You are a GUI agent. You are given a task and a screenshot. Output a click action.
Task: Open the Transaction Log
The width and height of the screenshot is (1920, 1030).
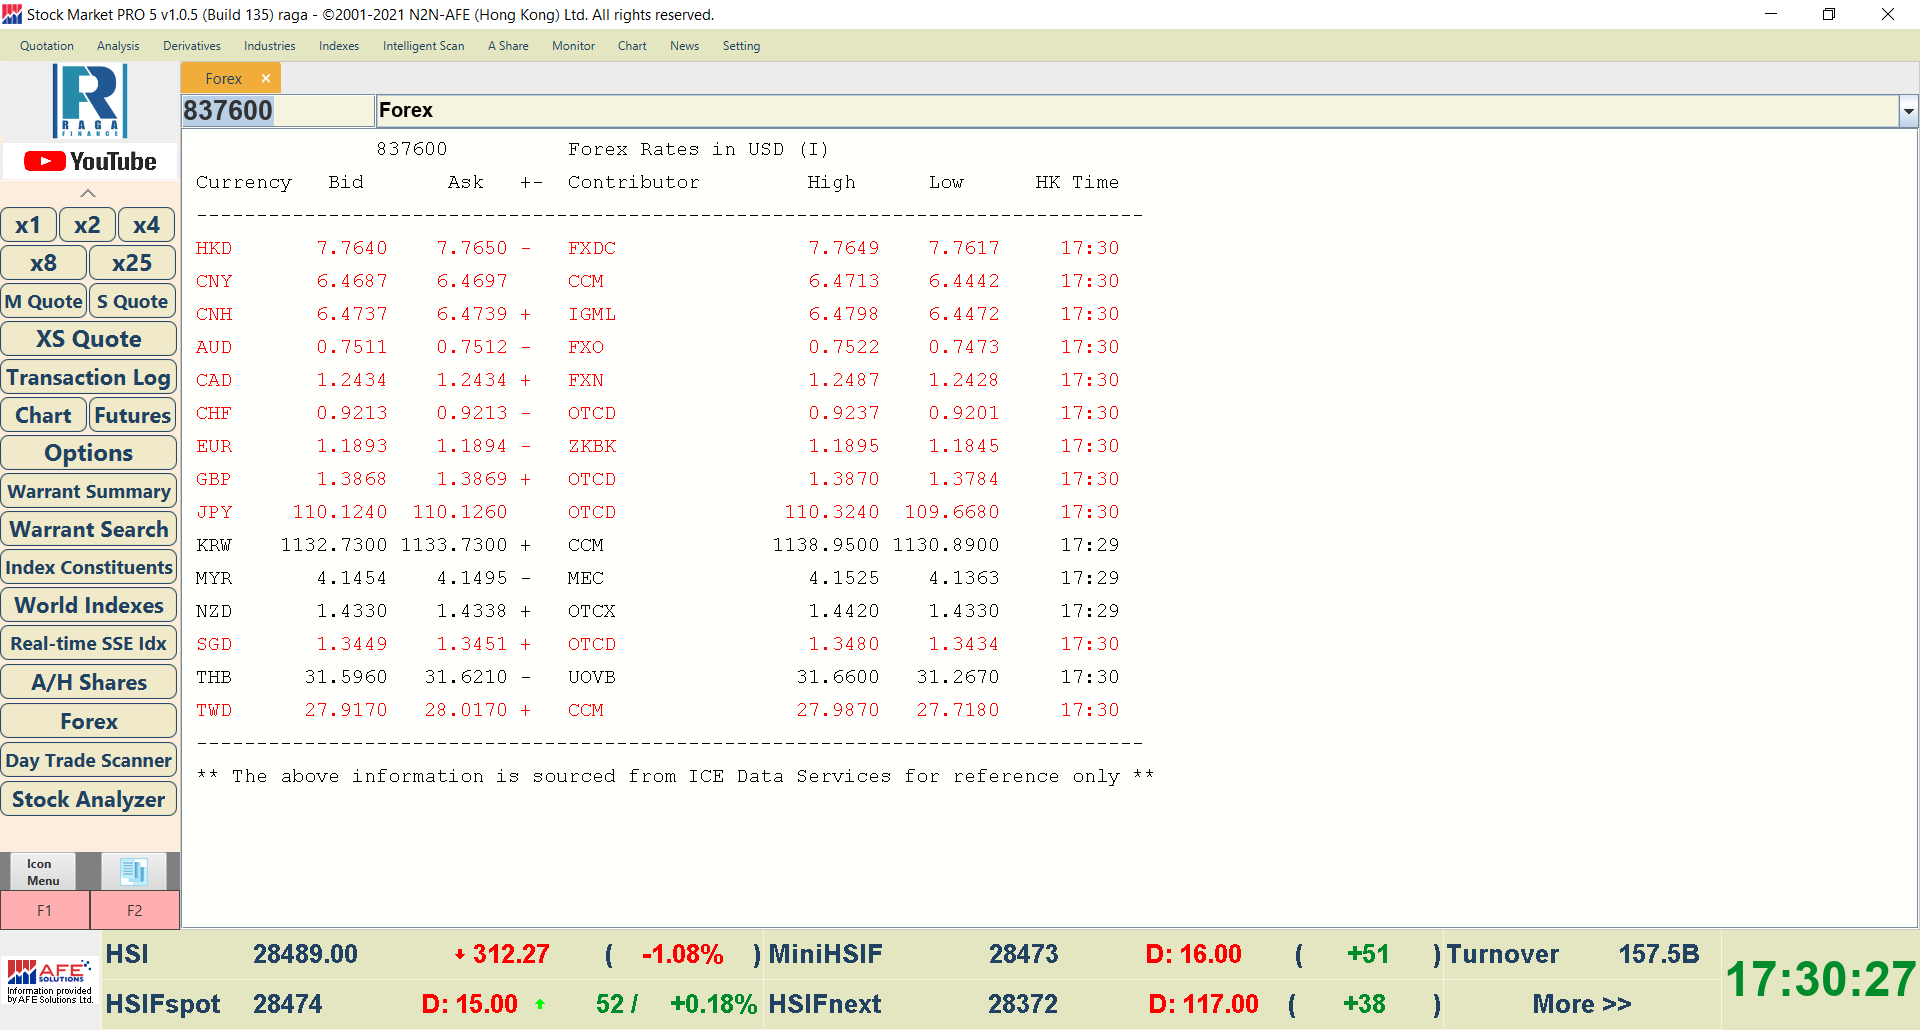point(89,377)
